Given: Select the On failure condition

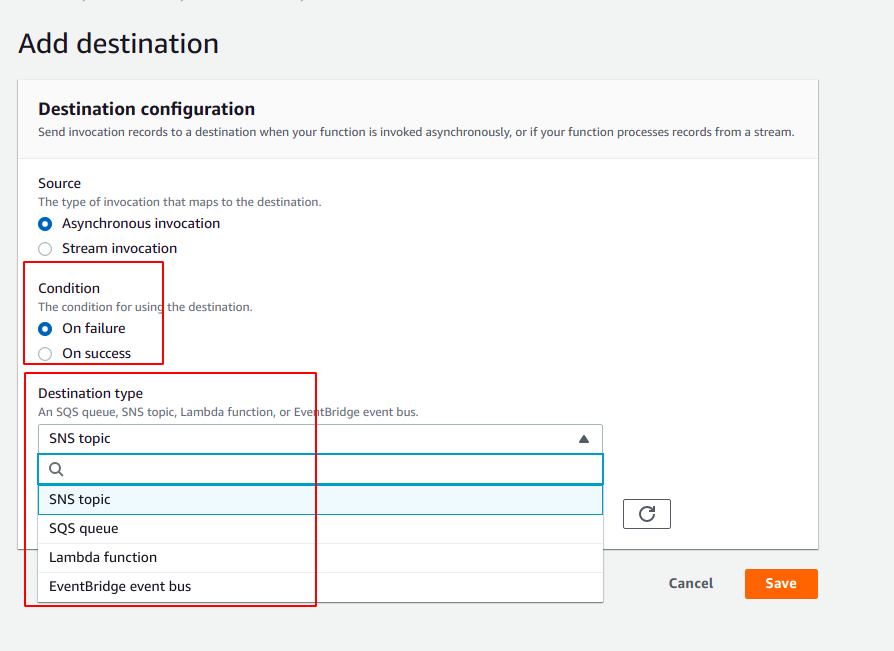Looking at the screenshot, I should [x=45, y=329].
